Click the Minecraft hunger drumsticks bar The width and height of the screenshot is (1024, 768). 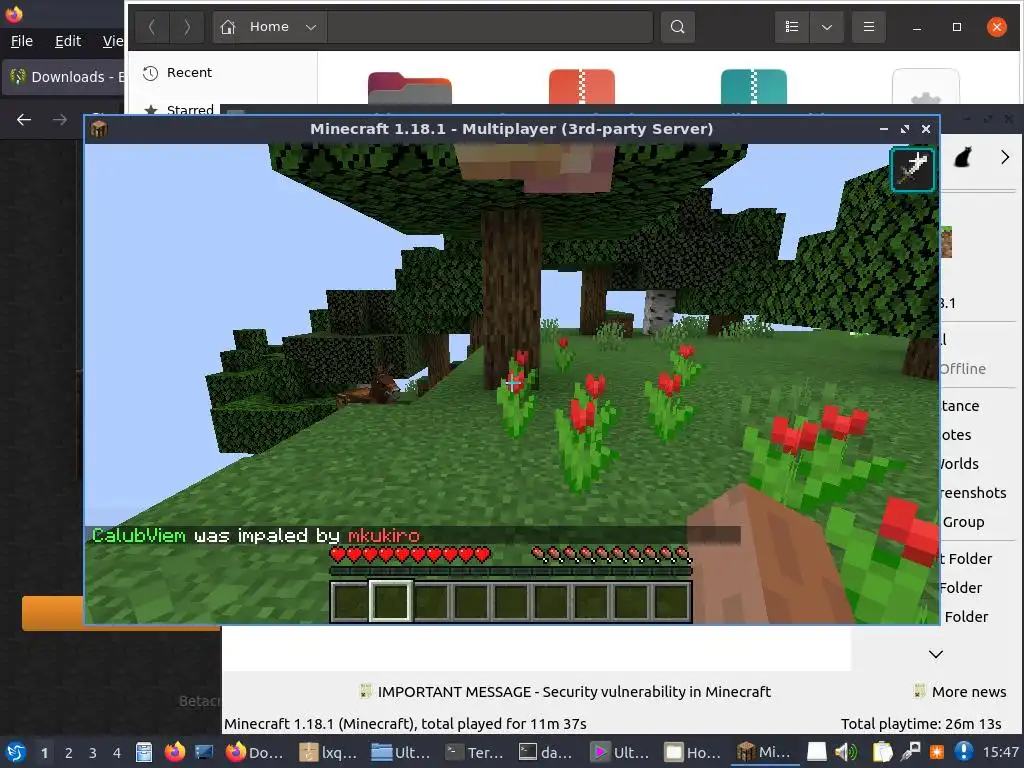tap(611, 555)
